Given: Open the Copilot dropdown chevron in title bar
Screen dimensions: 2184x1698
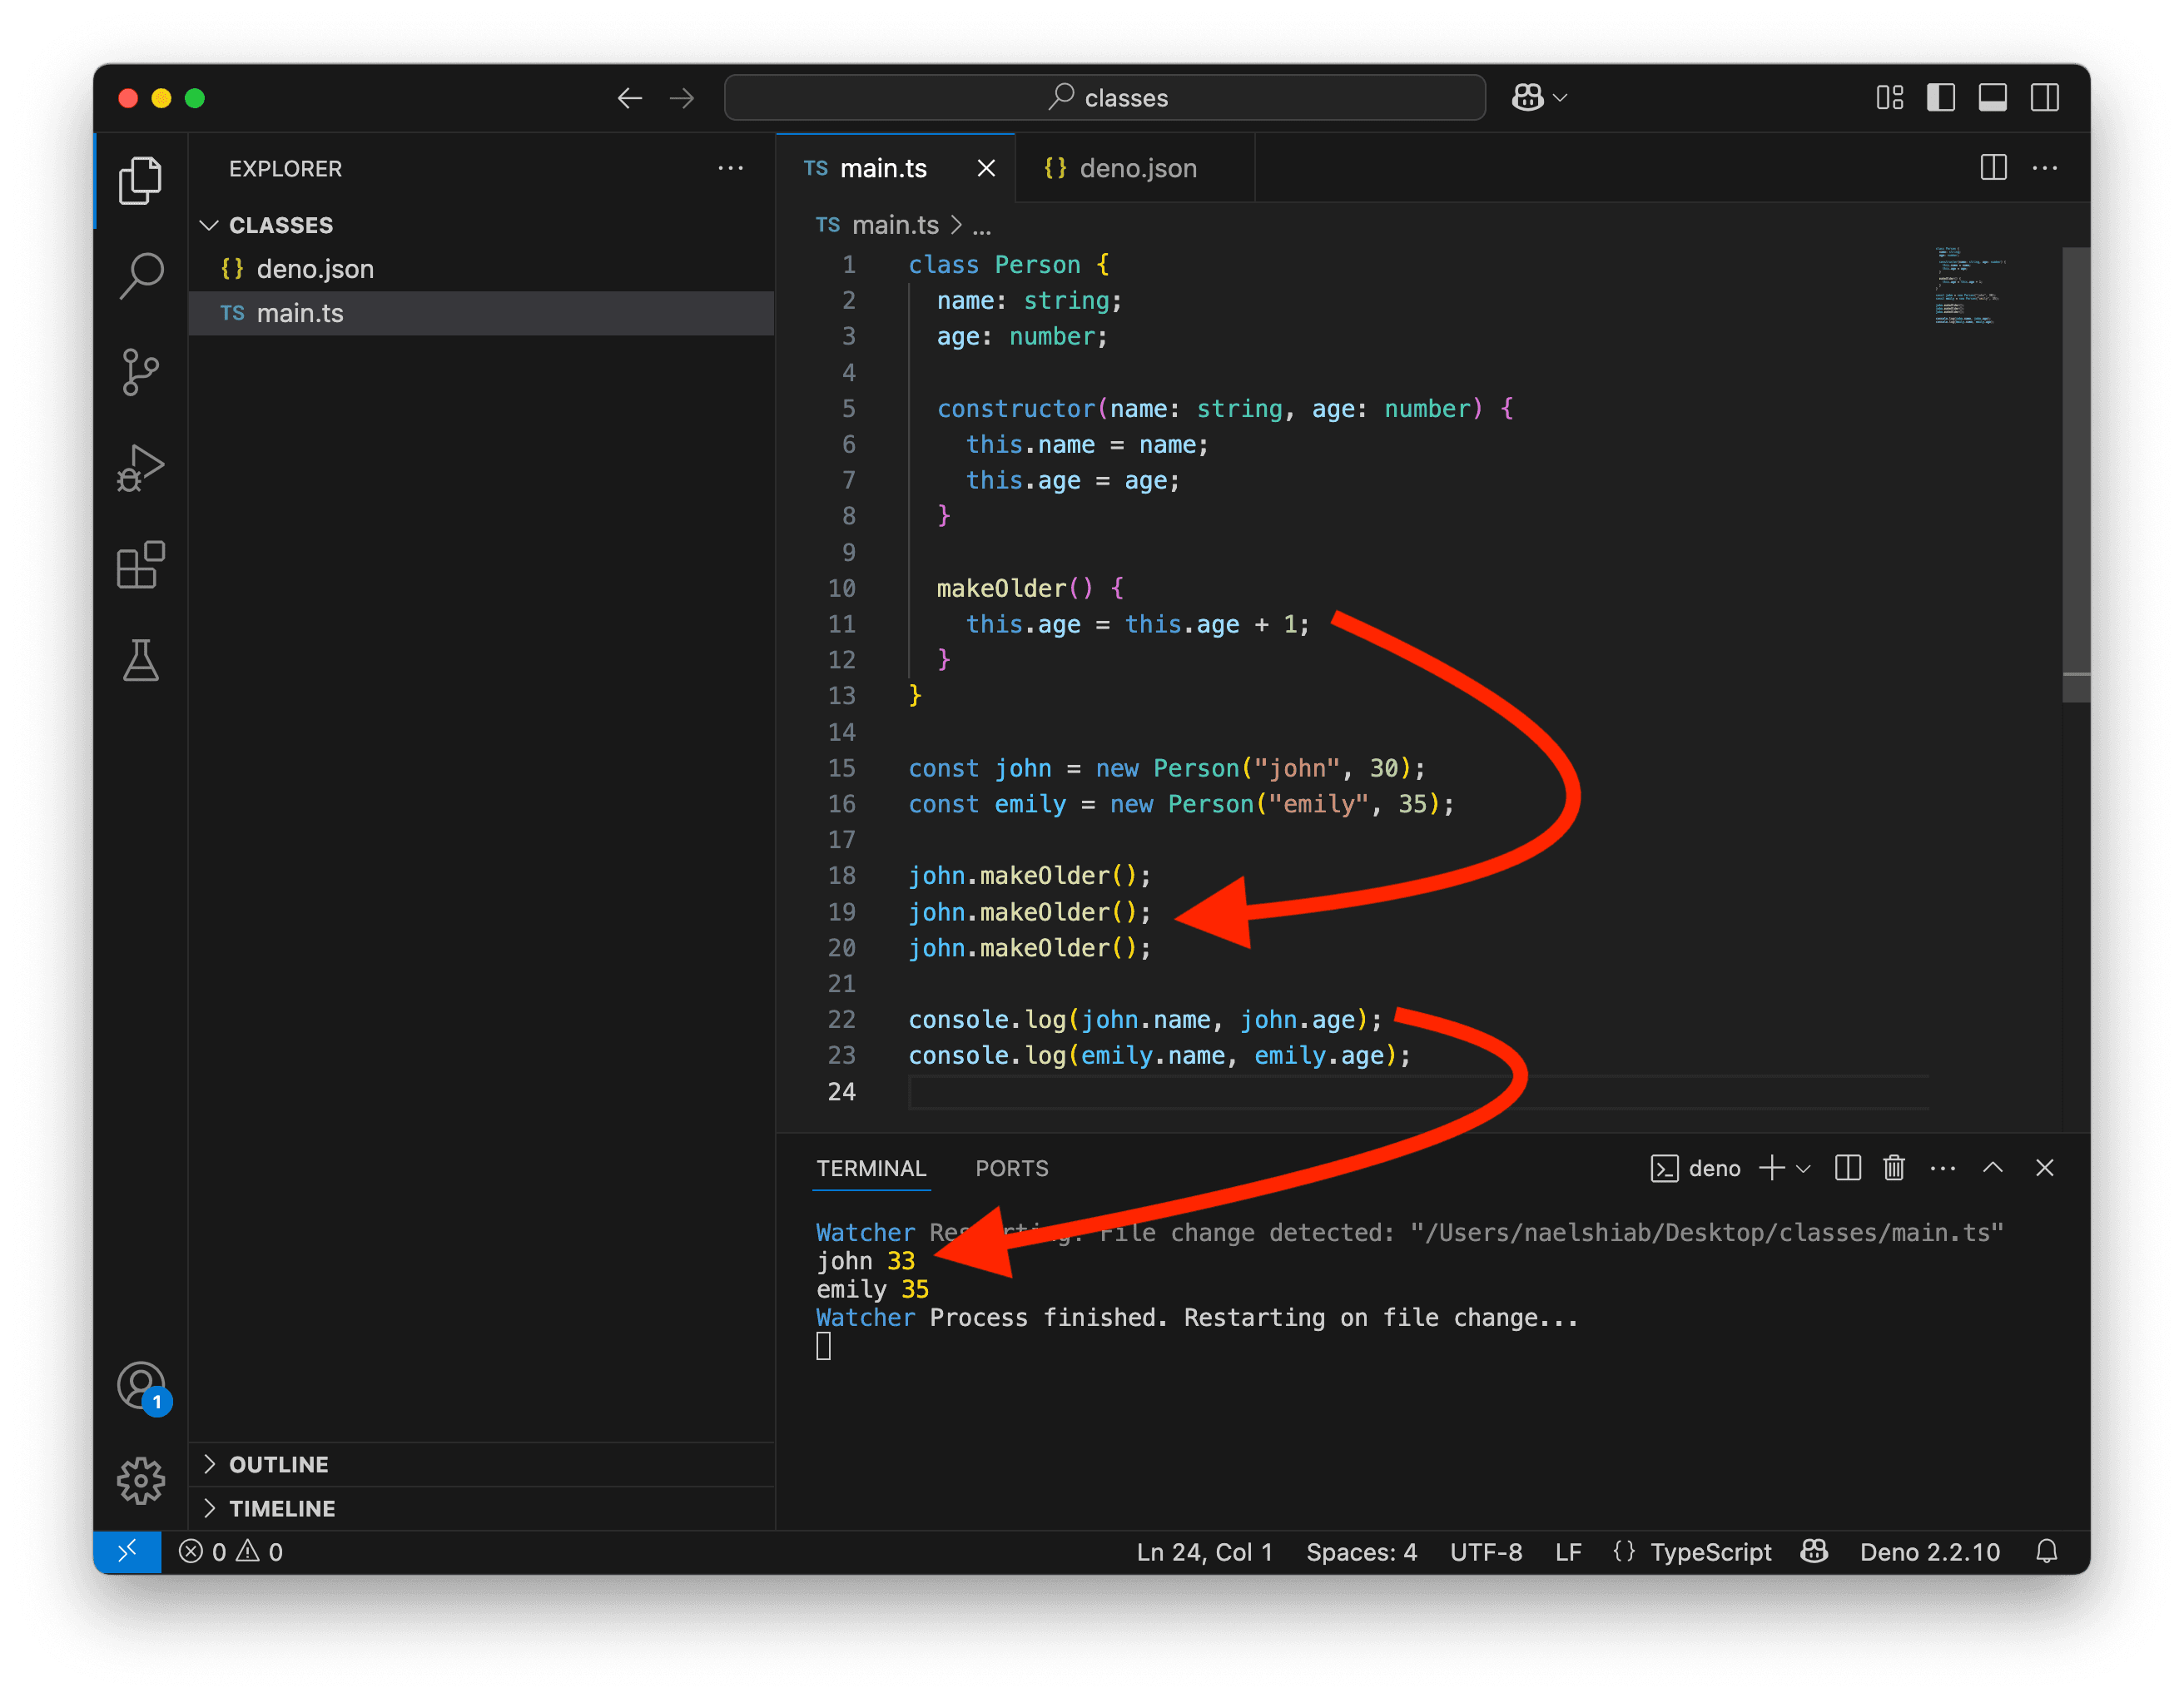Looking at the screenshot, I should click(1560, 98).
